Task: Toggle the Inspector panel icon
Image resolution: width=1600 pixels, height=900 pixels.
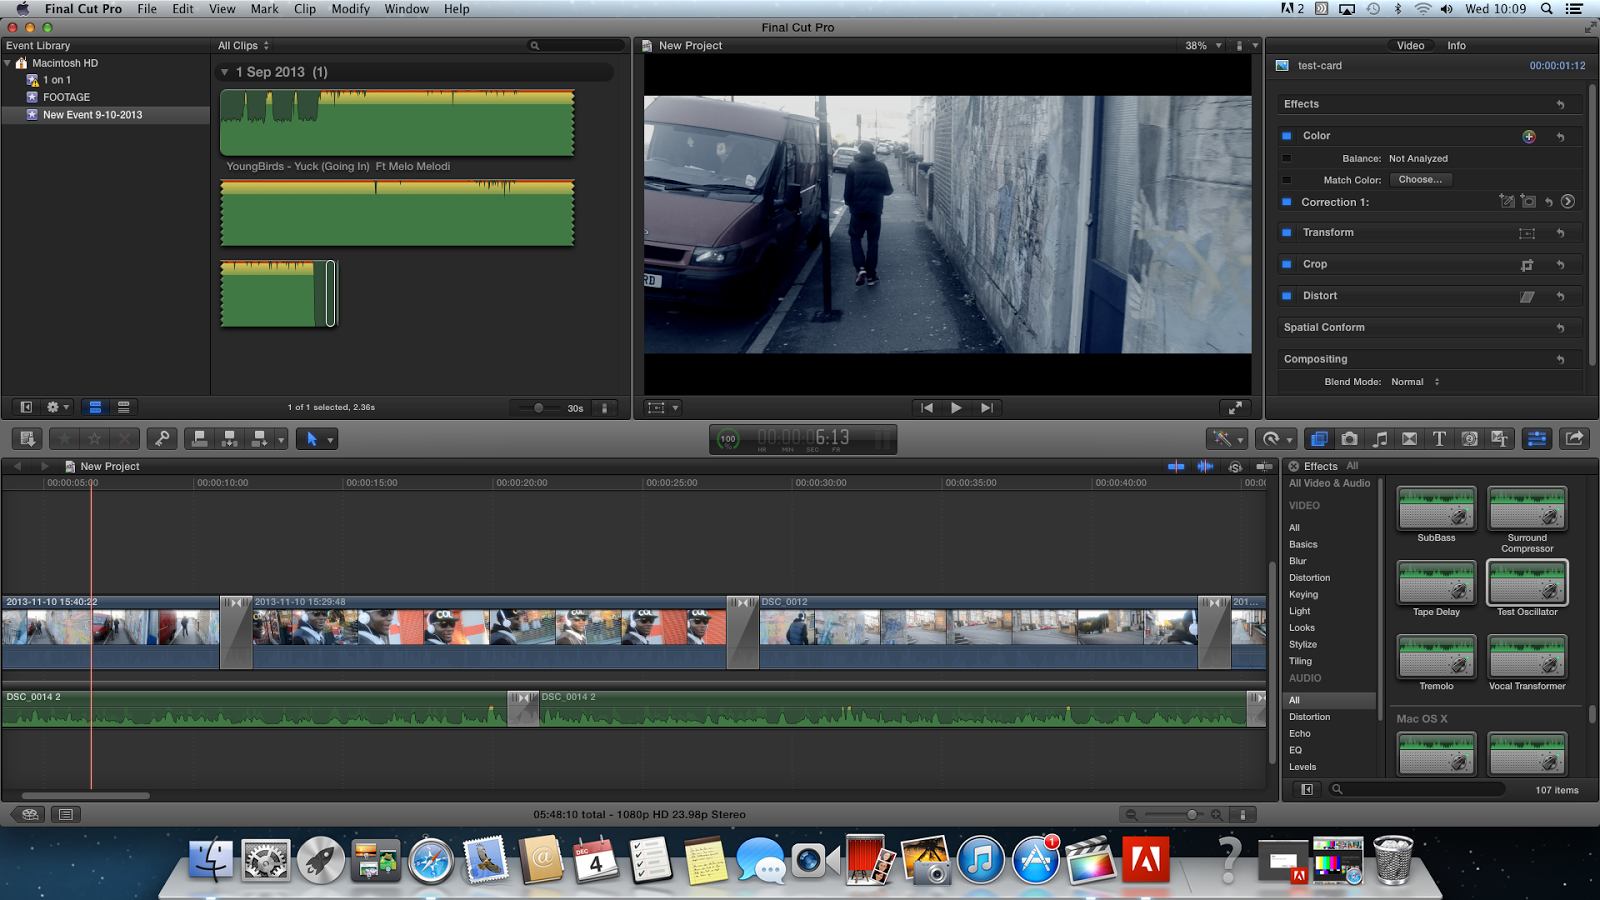Action: pos(1537,439)
